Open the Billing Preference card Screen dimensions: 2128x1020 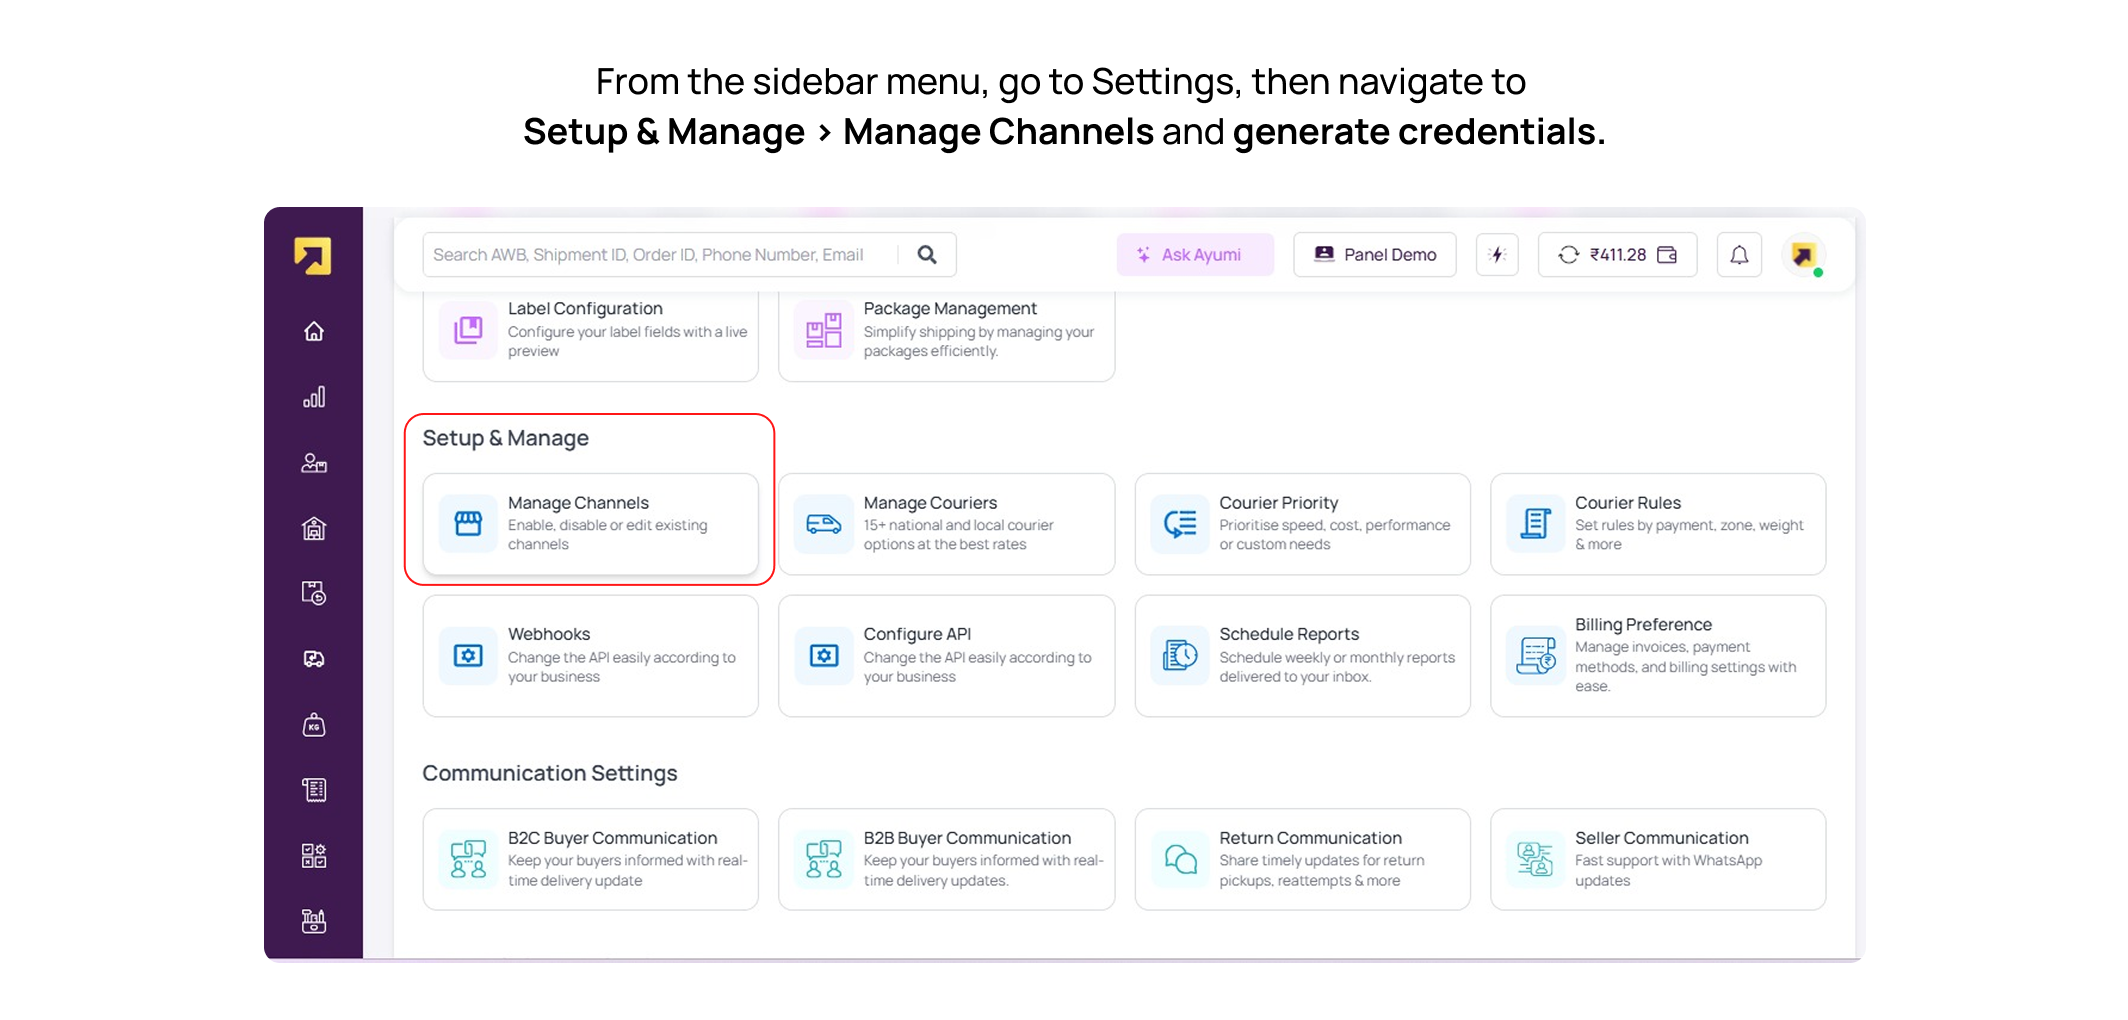(x=1658, y=656)
